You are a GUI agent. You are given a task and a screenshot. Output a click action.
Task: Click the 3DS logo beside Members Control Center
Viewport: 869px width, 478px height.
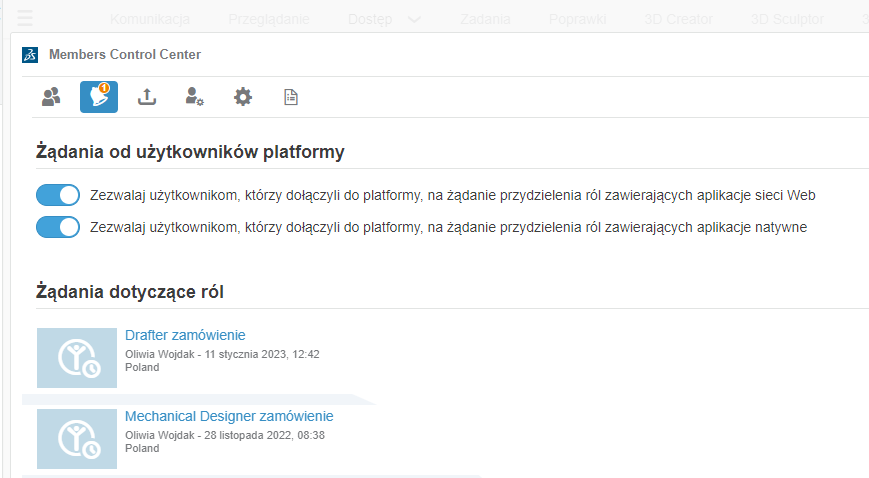click(30, 55)
